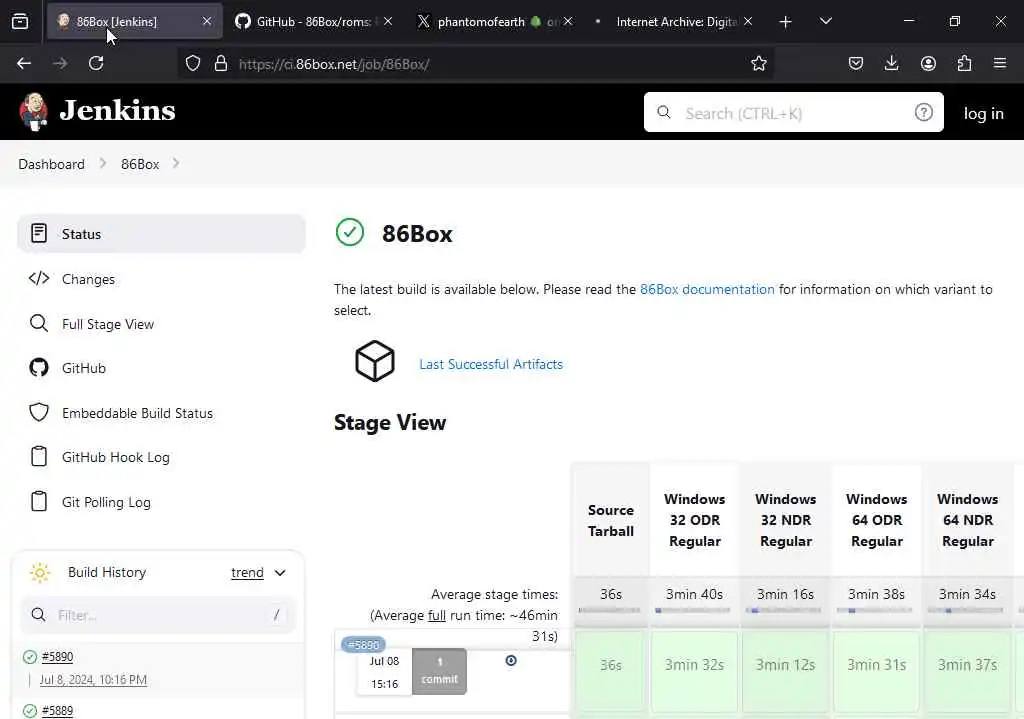The image size is (1024, 719).
Task: Click the Jenkins logo in header
Action: pos(97,111)
